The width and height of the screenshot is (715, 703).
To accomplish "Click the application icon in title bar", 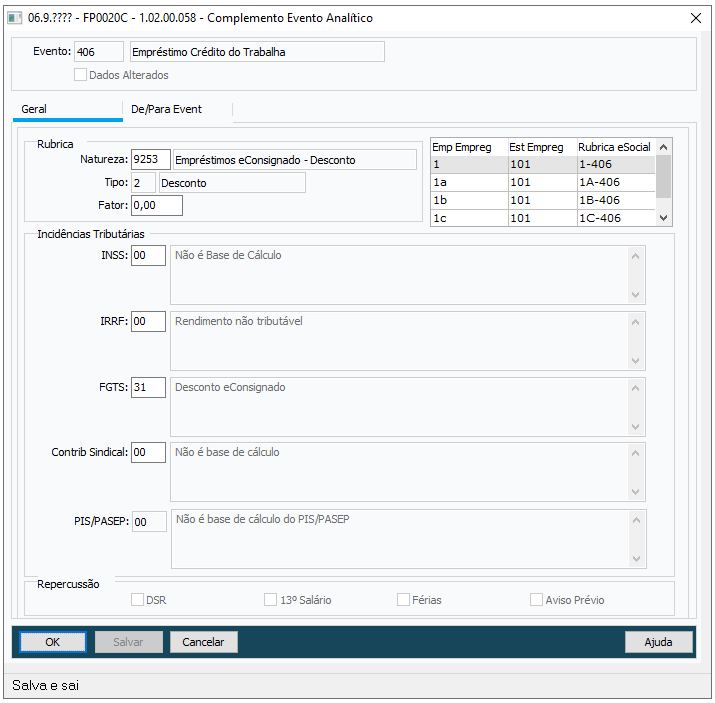I will point(15,18).
